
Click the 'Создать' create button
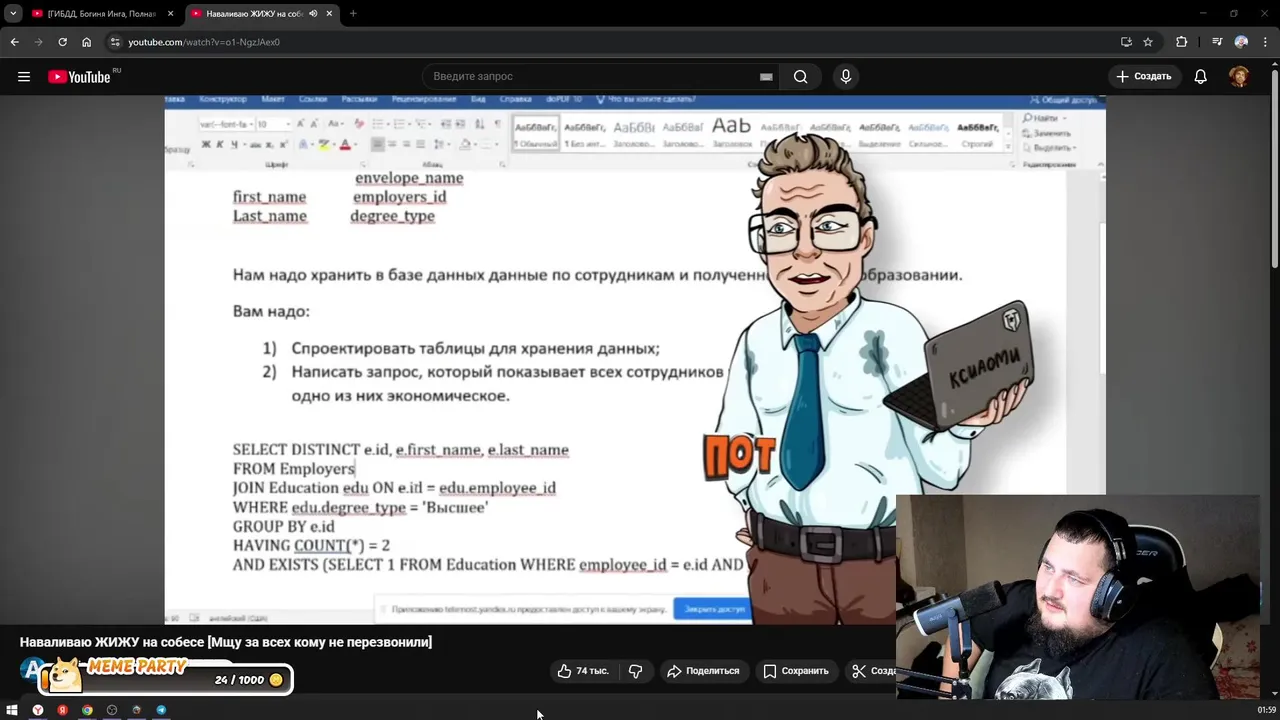click(1143, 76)
